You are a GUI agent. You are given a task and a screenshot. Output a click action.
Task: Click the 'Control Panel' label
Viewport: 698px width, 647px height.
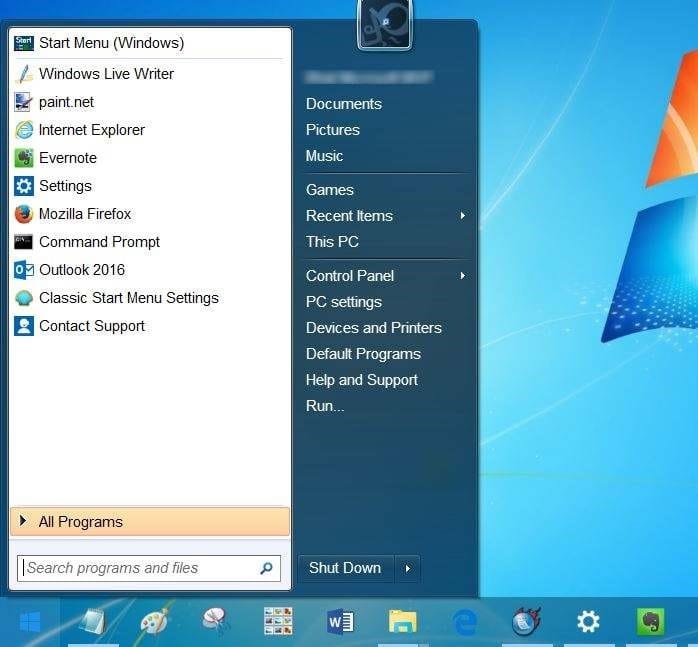pos(350,276)
